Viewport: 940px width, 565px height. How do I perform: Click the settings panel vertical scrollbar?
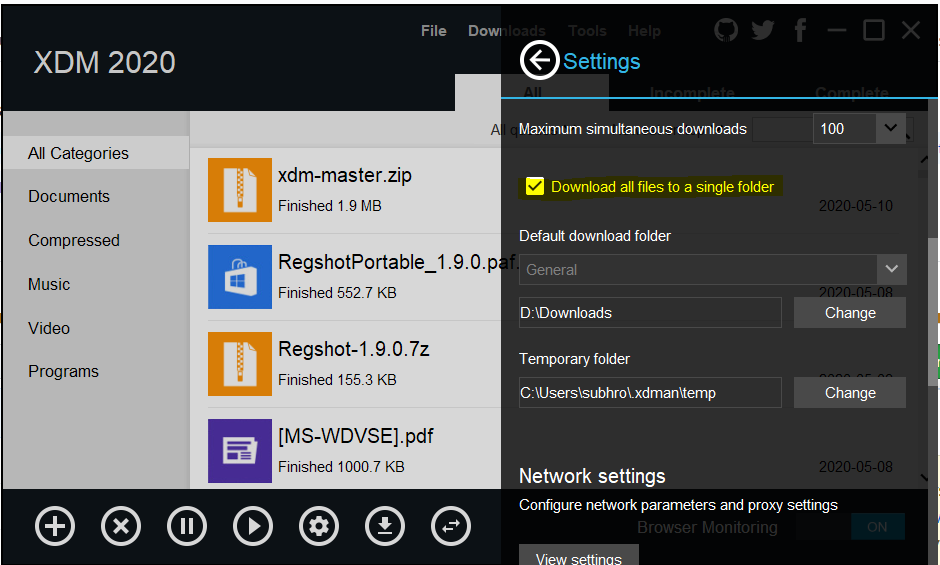[933, 312]
